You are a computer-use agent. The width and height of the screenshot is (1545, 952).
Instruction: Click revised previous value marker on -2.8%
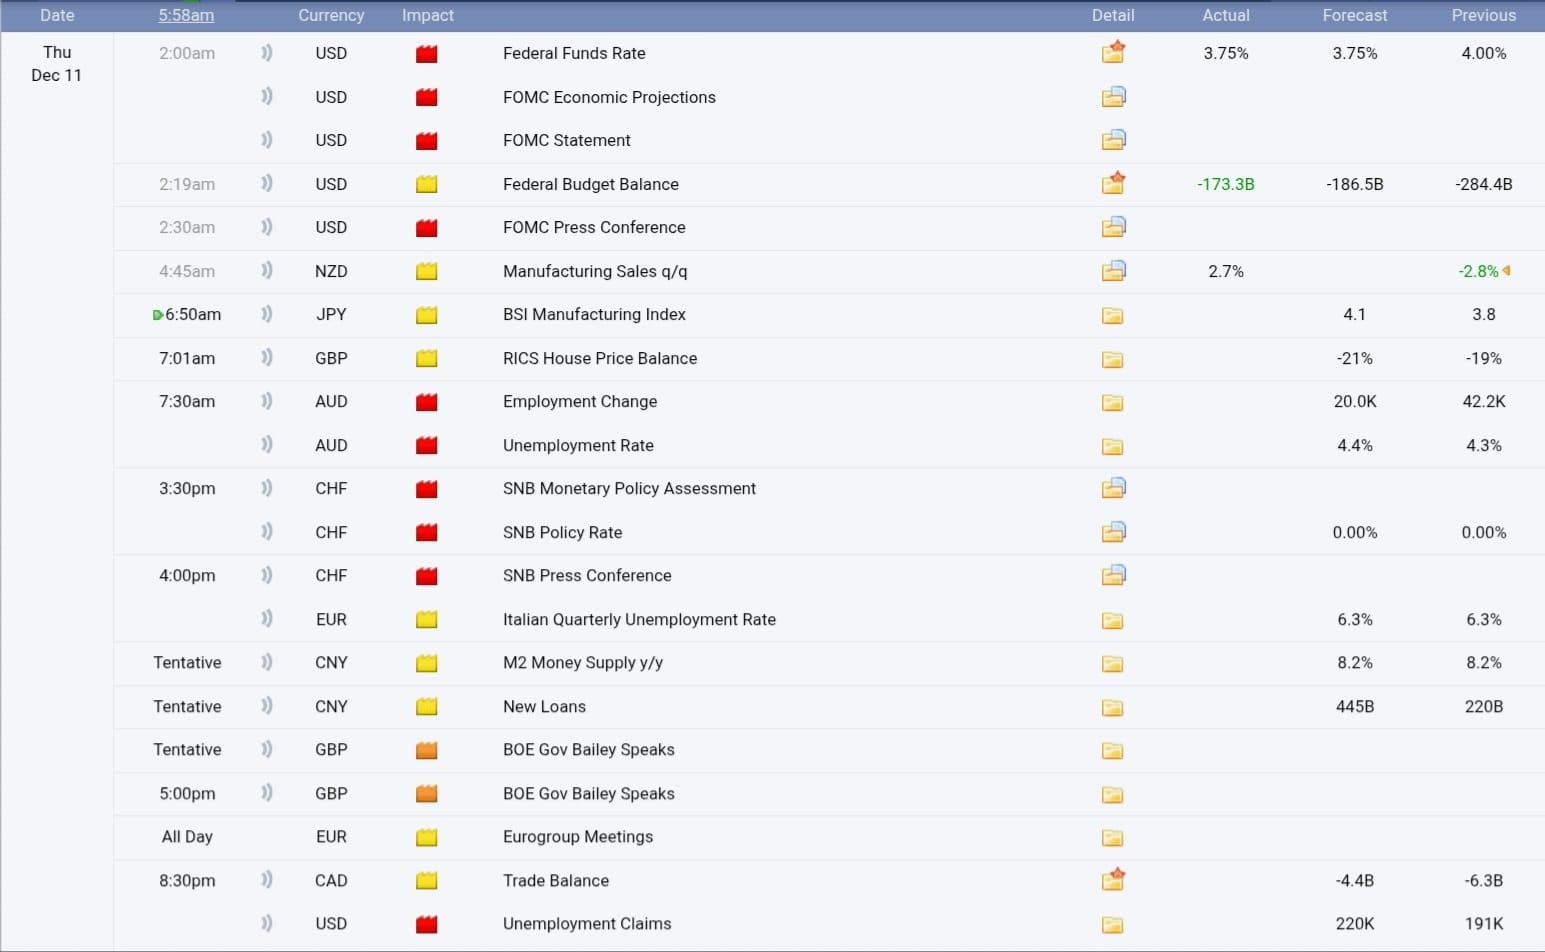(x=1506, y=271)
